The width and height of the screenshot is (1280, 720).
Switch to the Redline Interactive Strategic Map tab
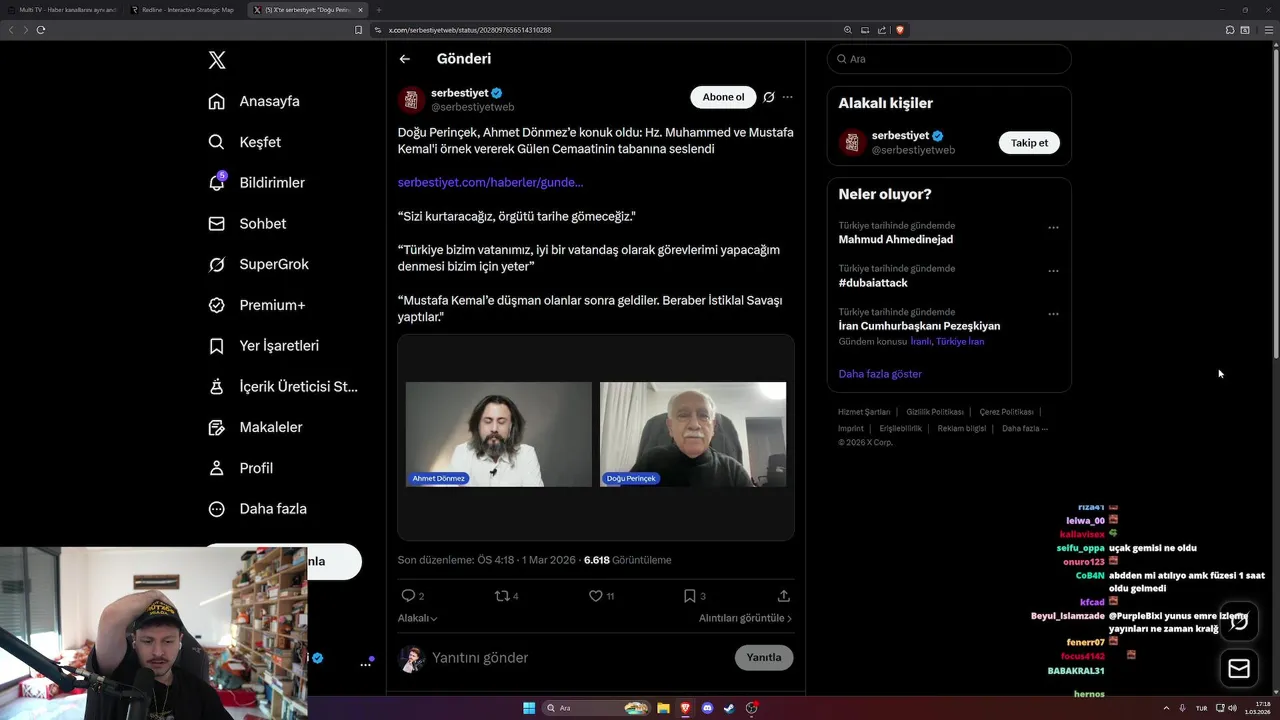click(184, 10)
